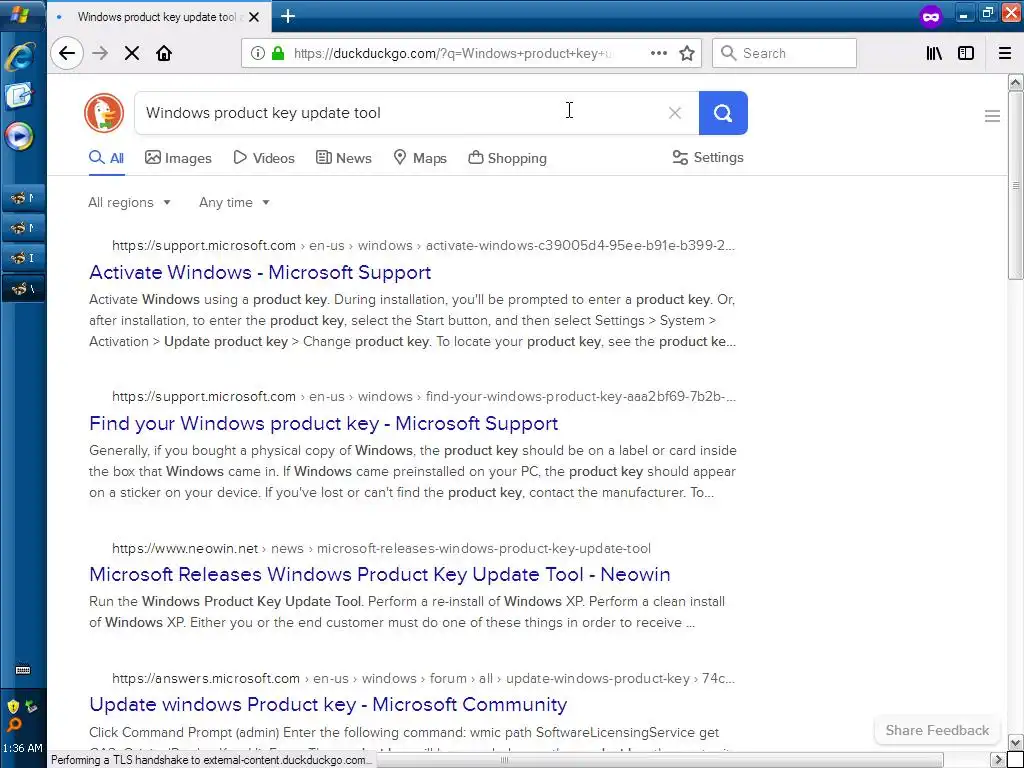Select the All results tab

pos(107,158)
